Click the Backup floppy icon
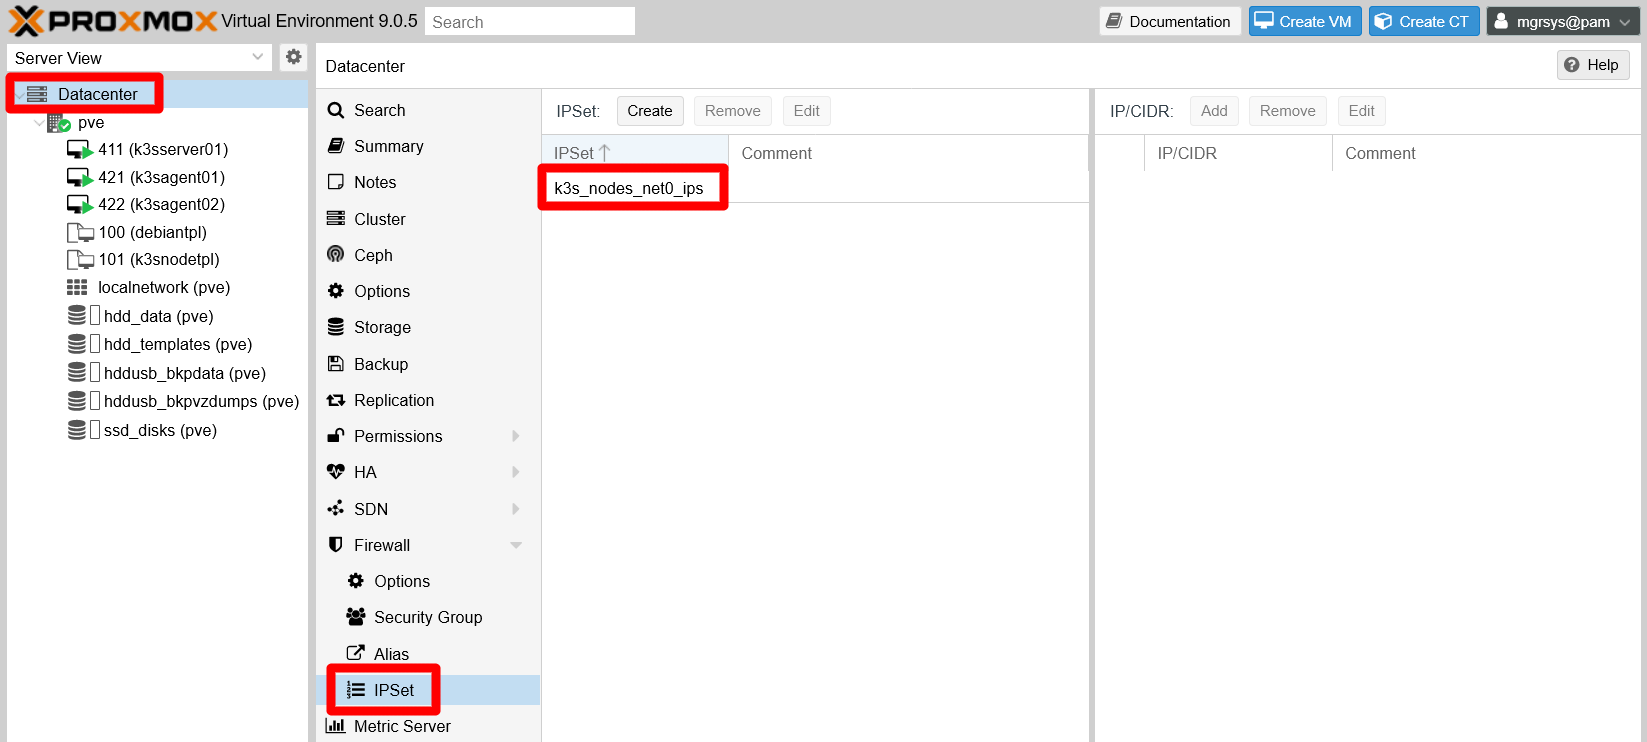This screenshot has width=1647, height=742. pyautogui.click(x=336, y=363)
